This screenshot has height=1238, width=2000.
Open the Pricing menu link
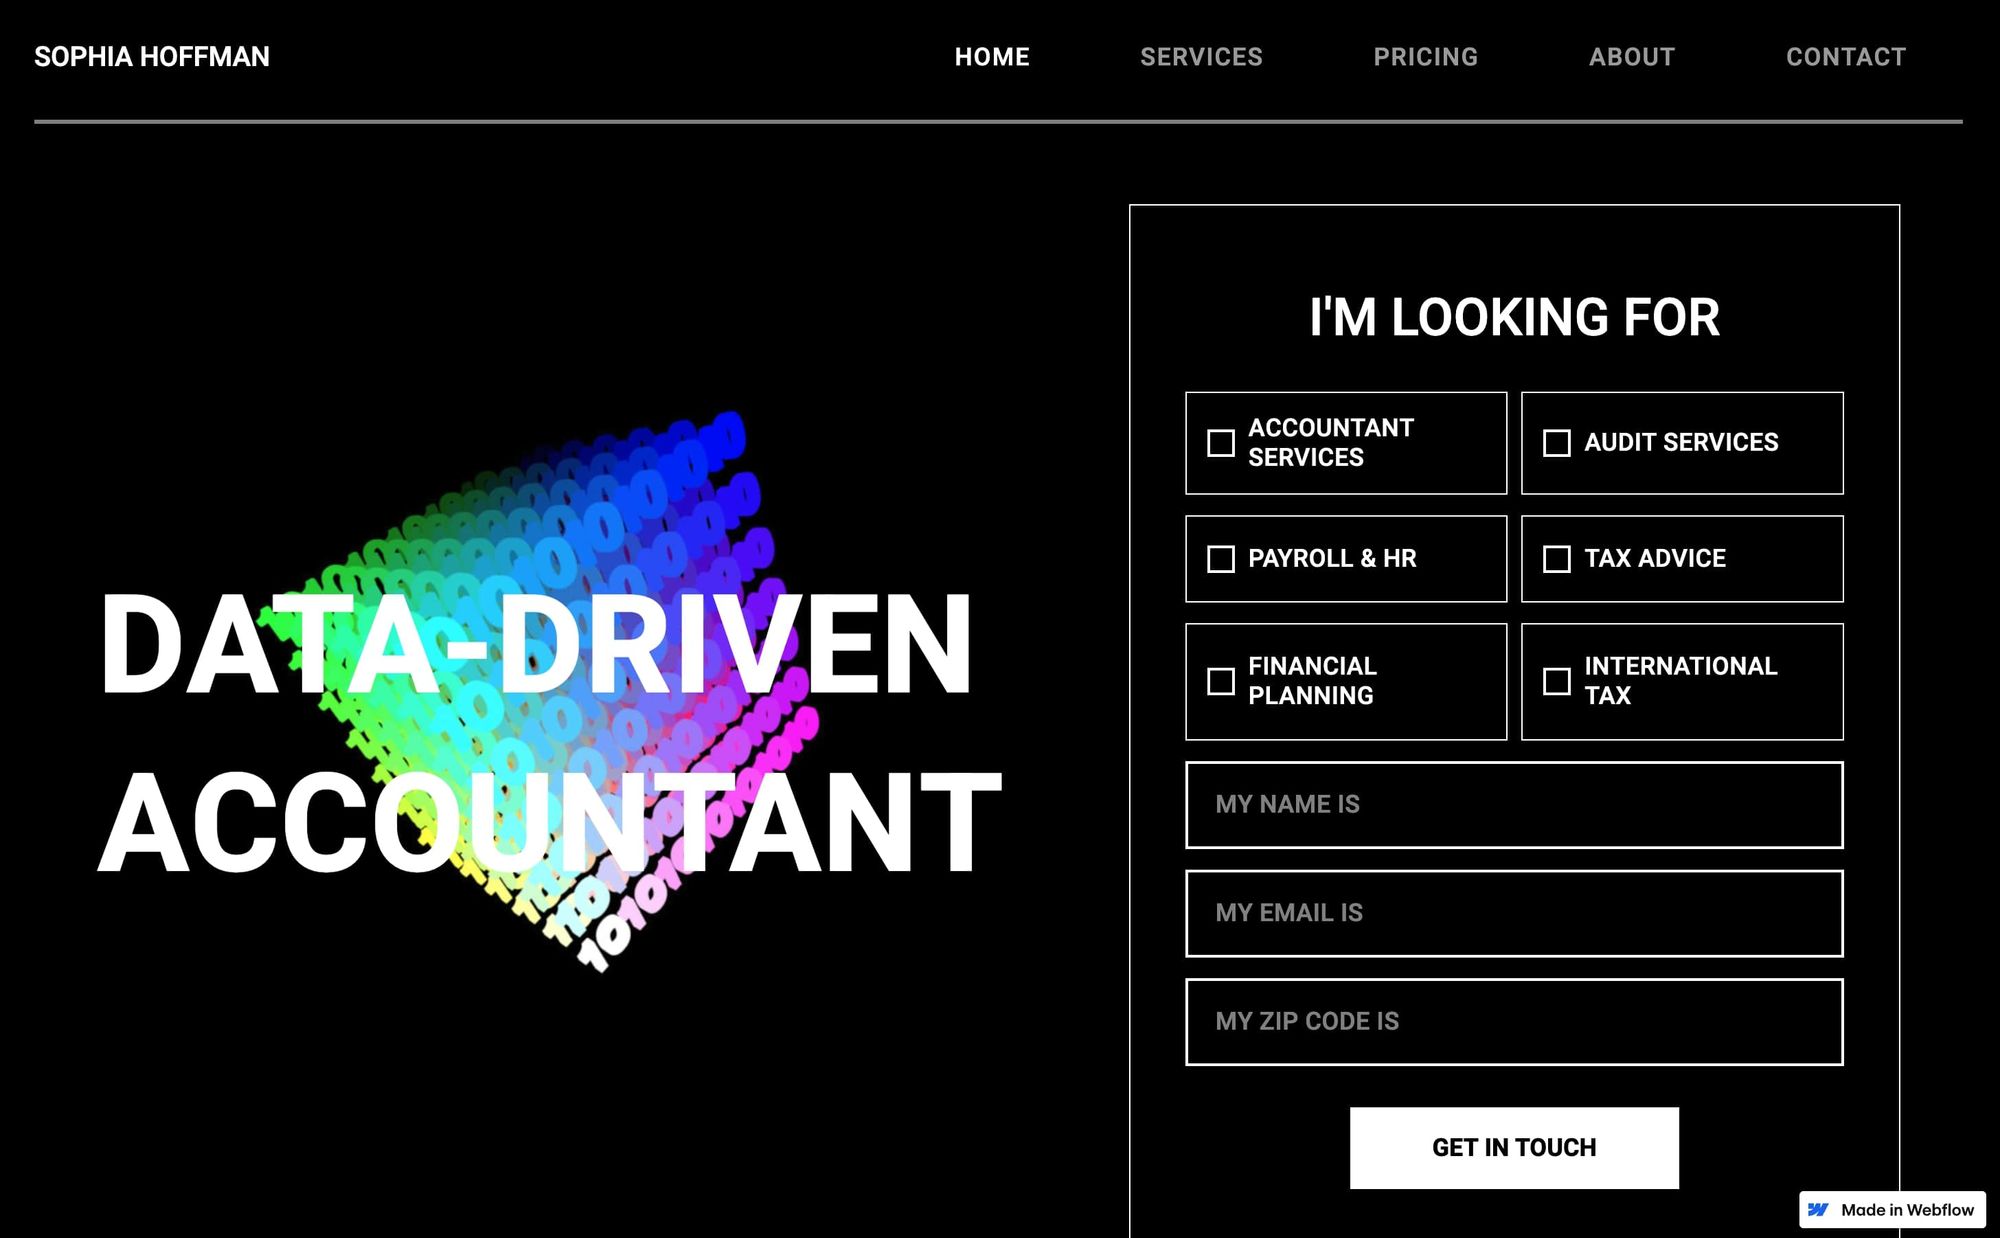(x=1425, y=57)
